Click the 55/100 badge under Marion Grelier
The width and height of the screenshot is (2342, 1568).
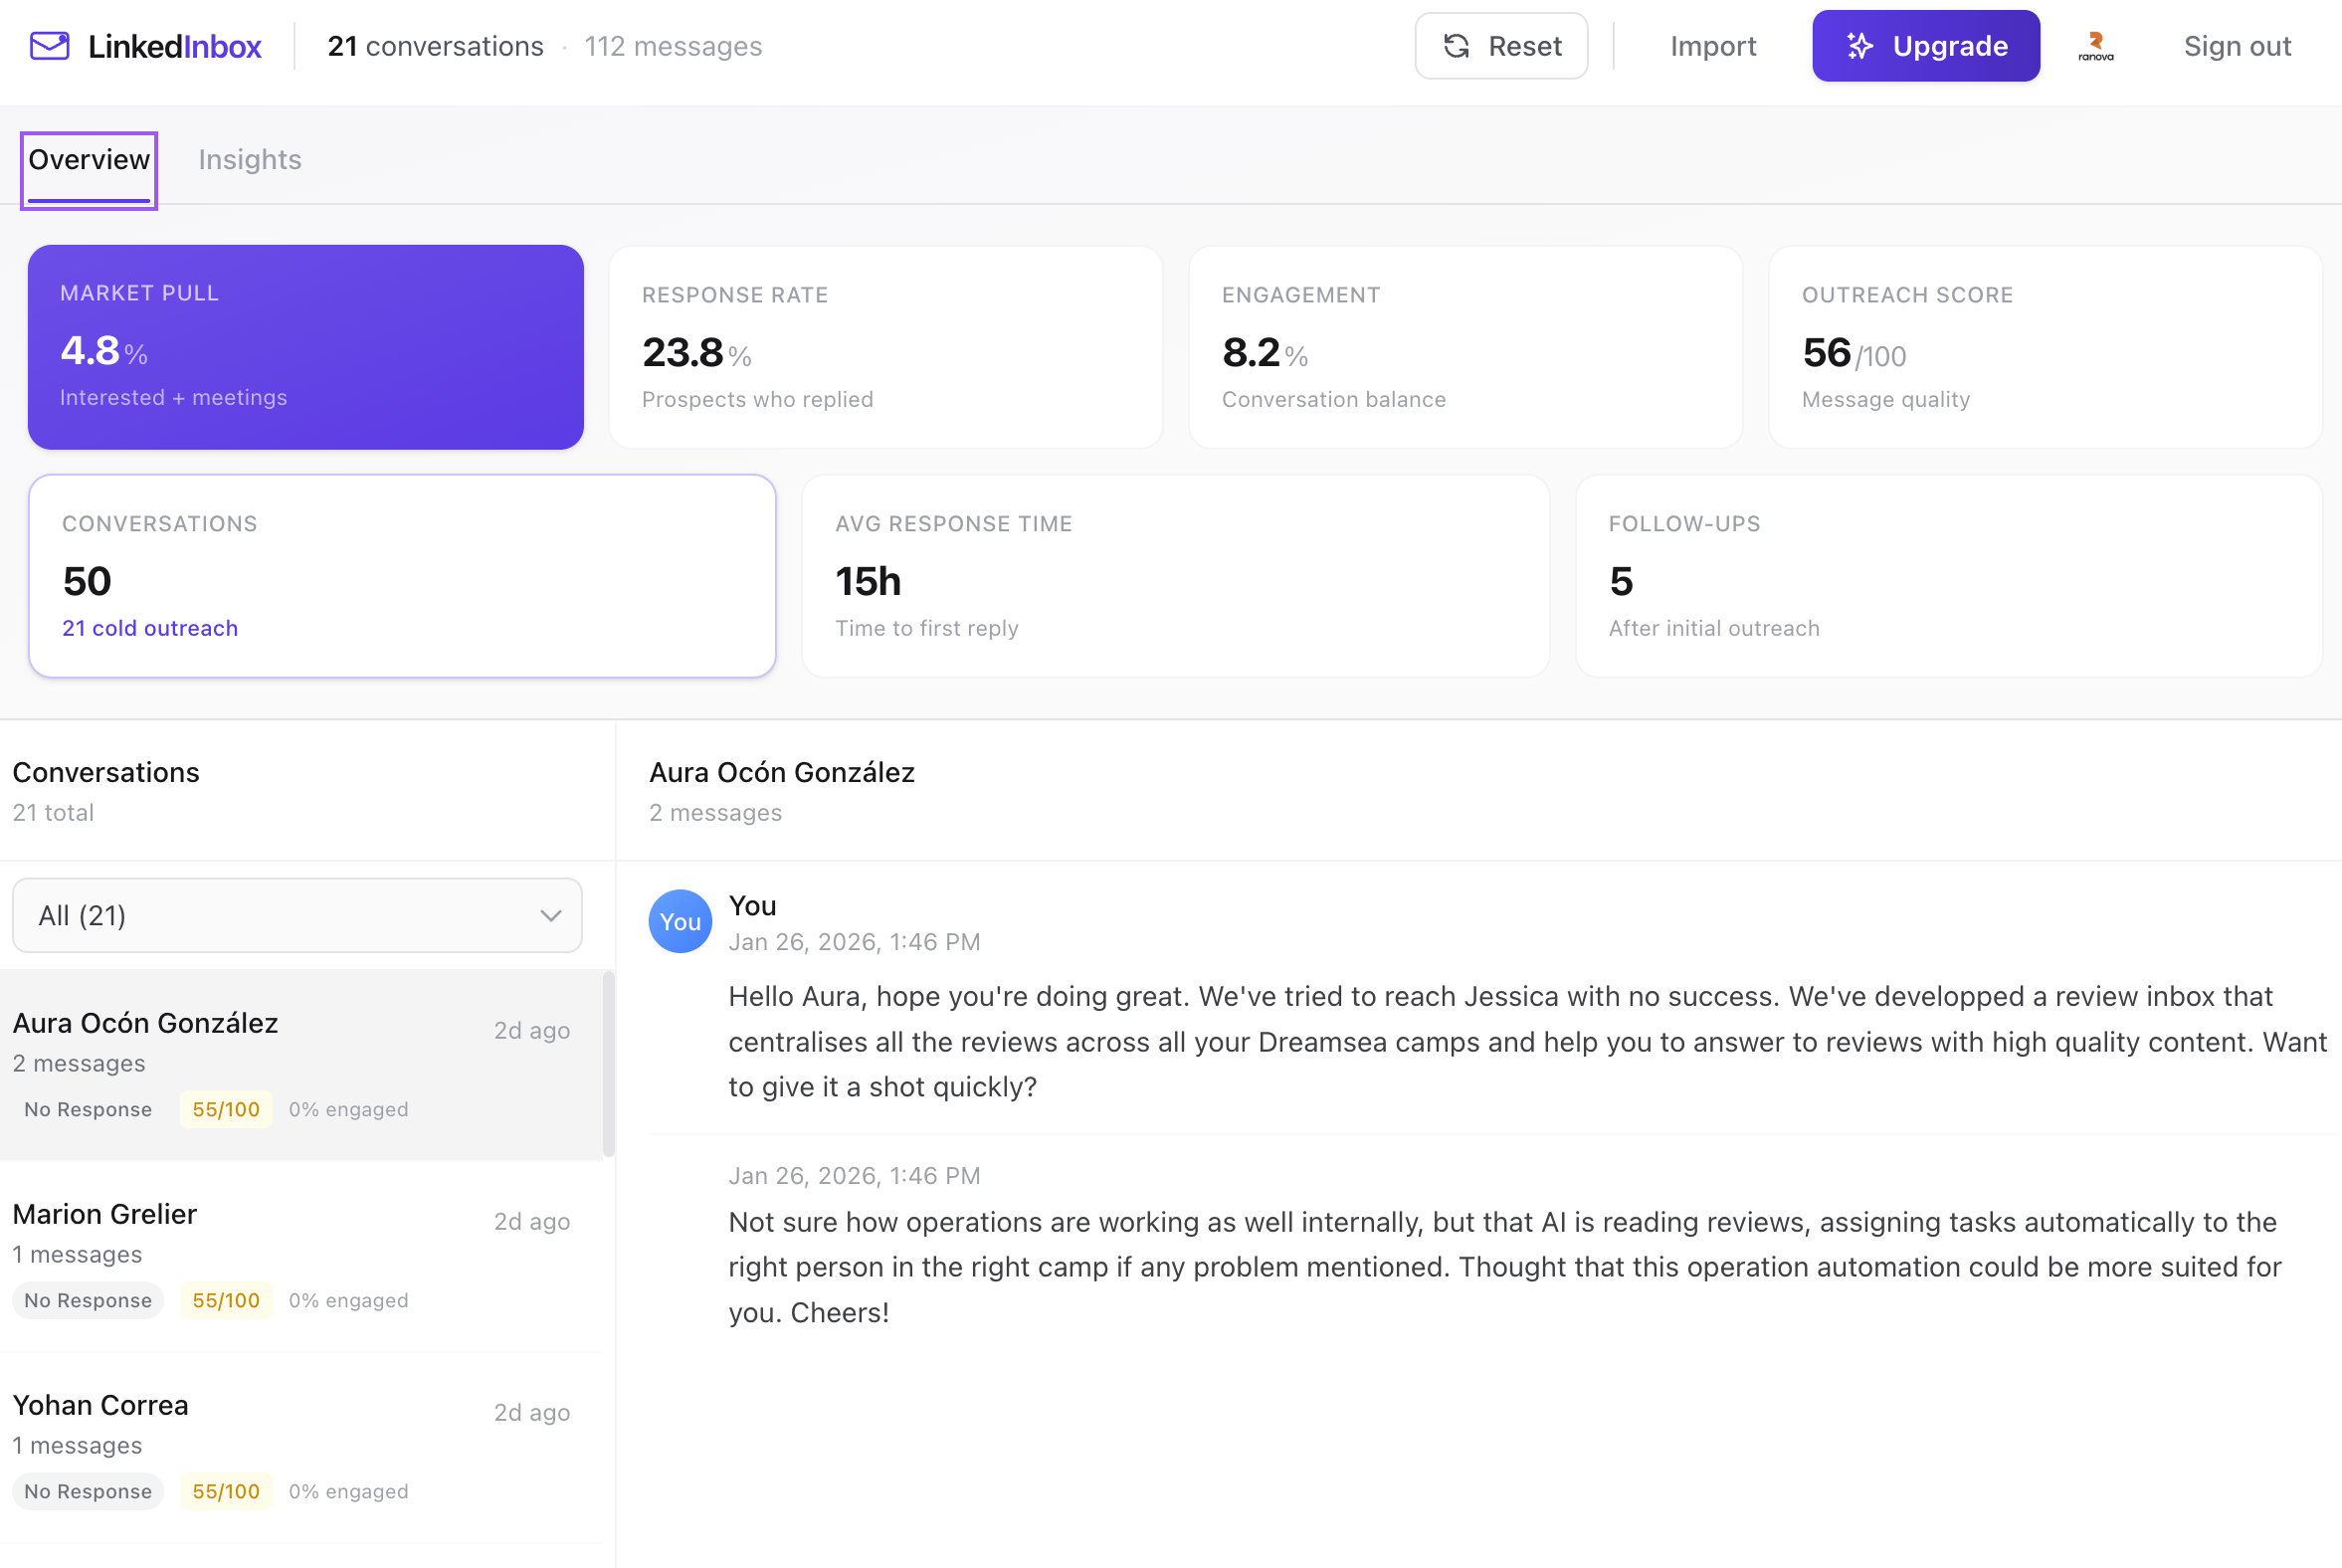click(225, 1300)
